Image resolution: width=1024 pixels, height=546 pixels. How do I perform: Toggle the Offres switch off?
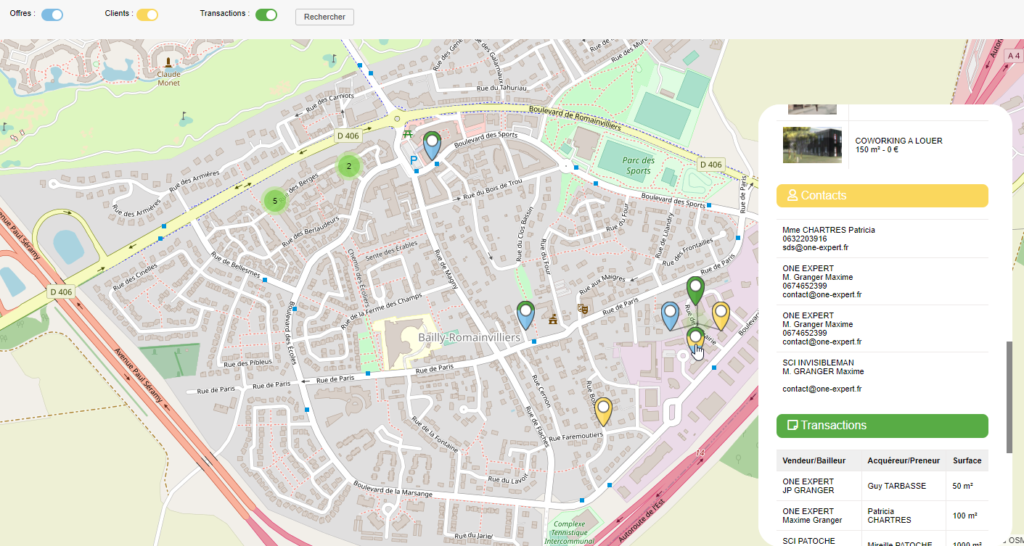(52, 15)
